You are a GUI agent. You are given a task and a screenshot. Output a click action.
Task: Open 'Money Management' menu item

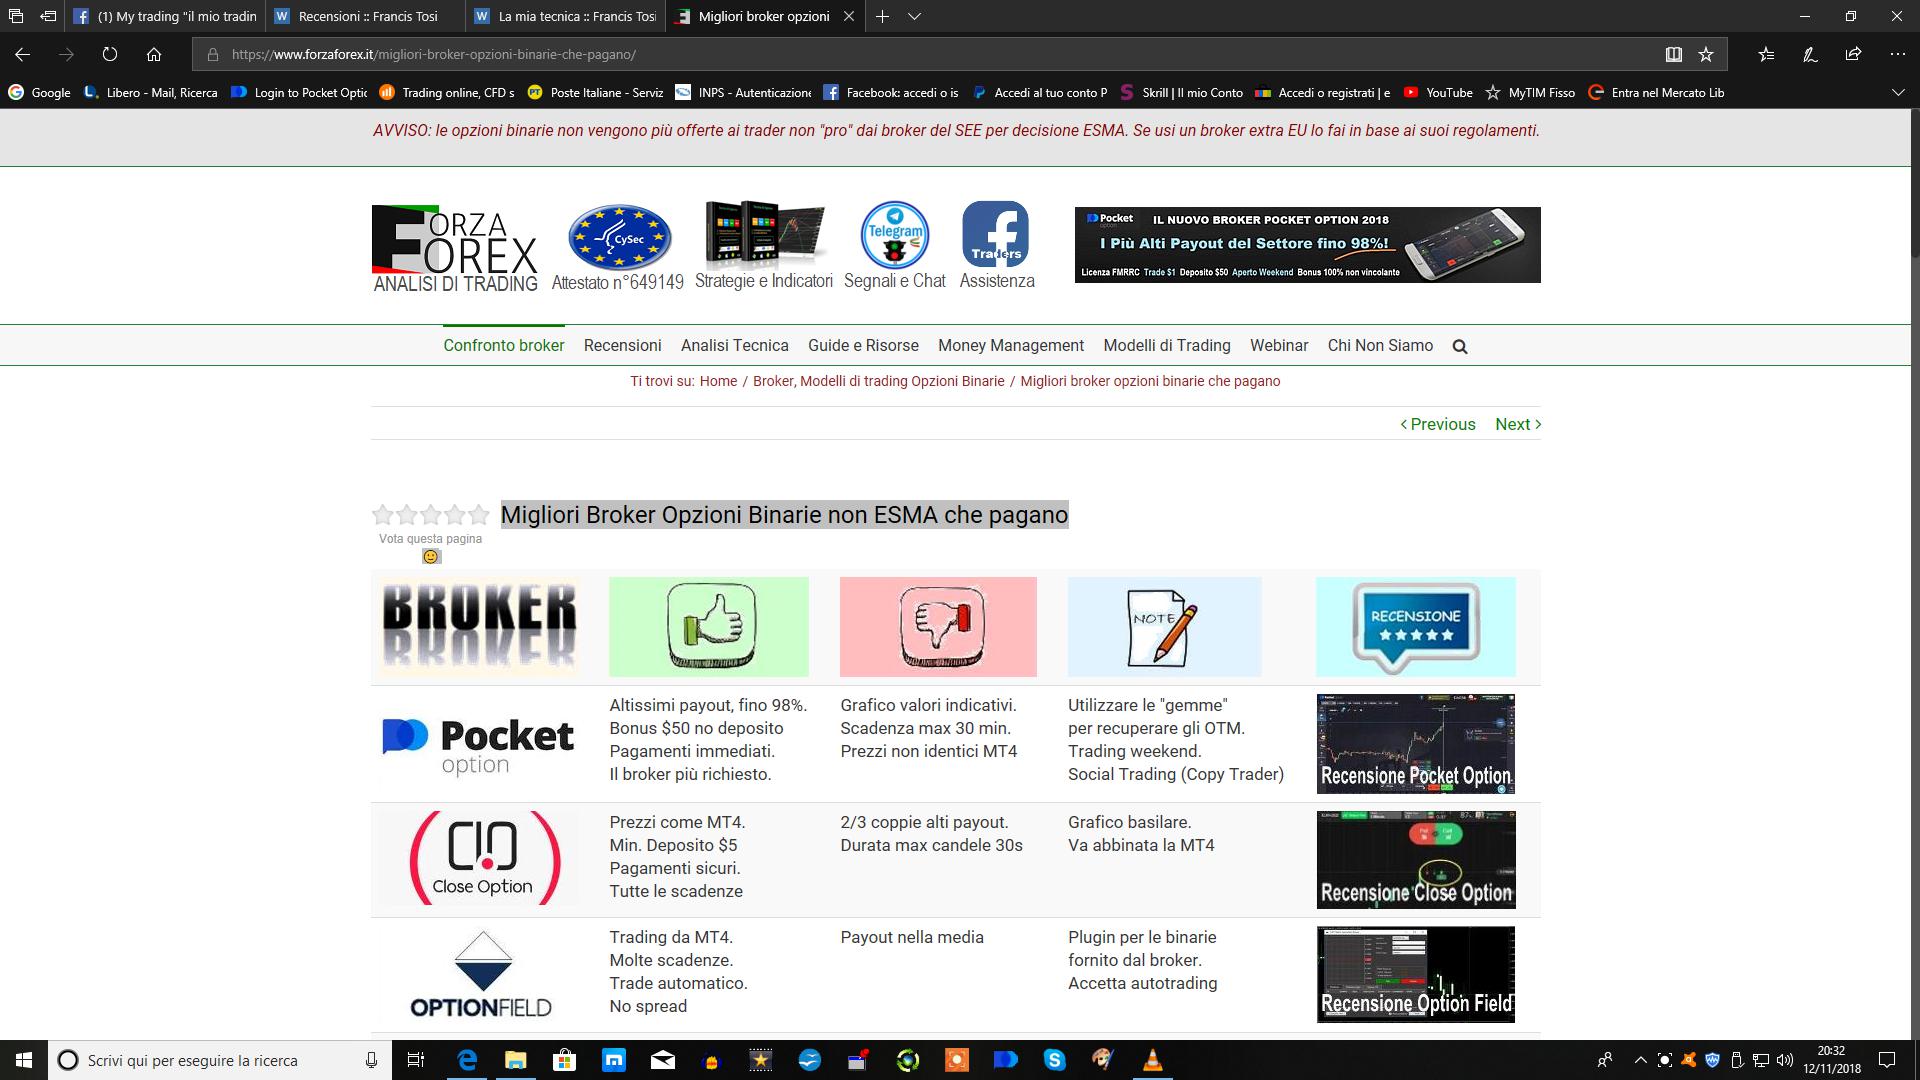coord(1010,345)
